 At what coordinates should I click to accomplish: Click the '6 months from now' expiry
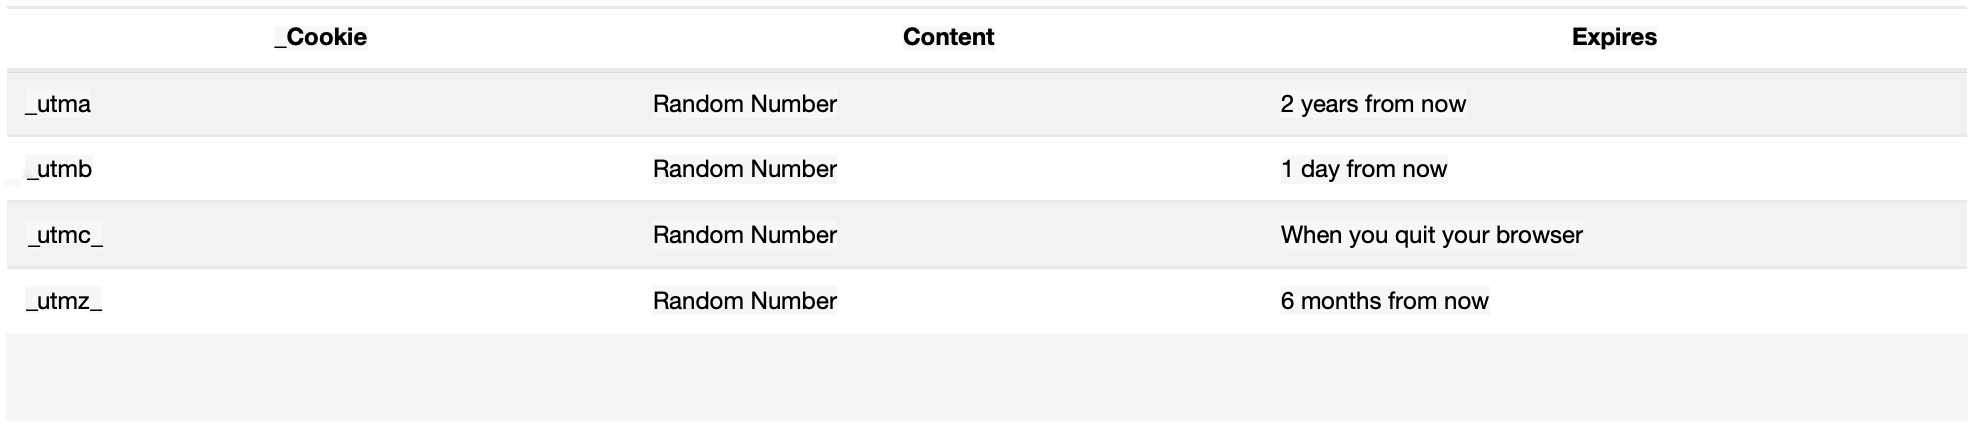[x=1385, y=301]
